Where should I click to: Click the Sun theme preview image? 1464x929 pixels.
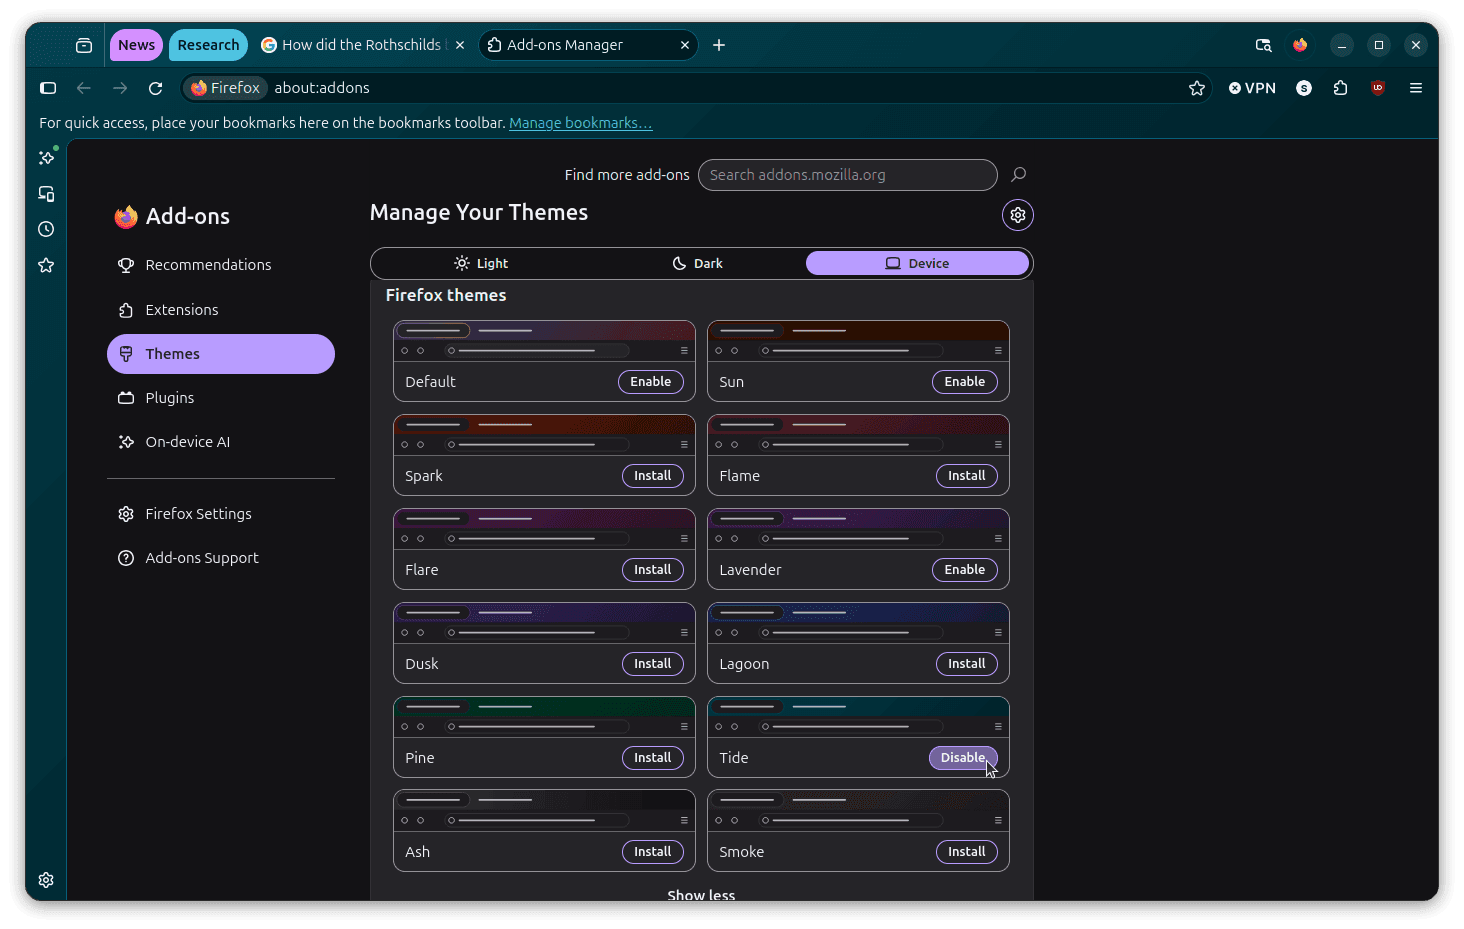858,341
